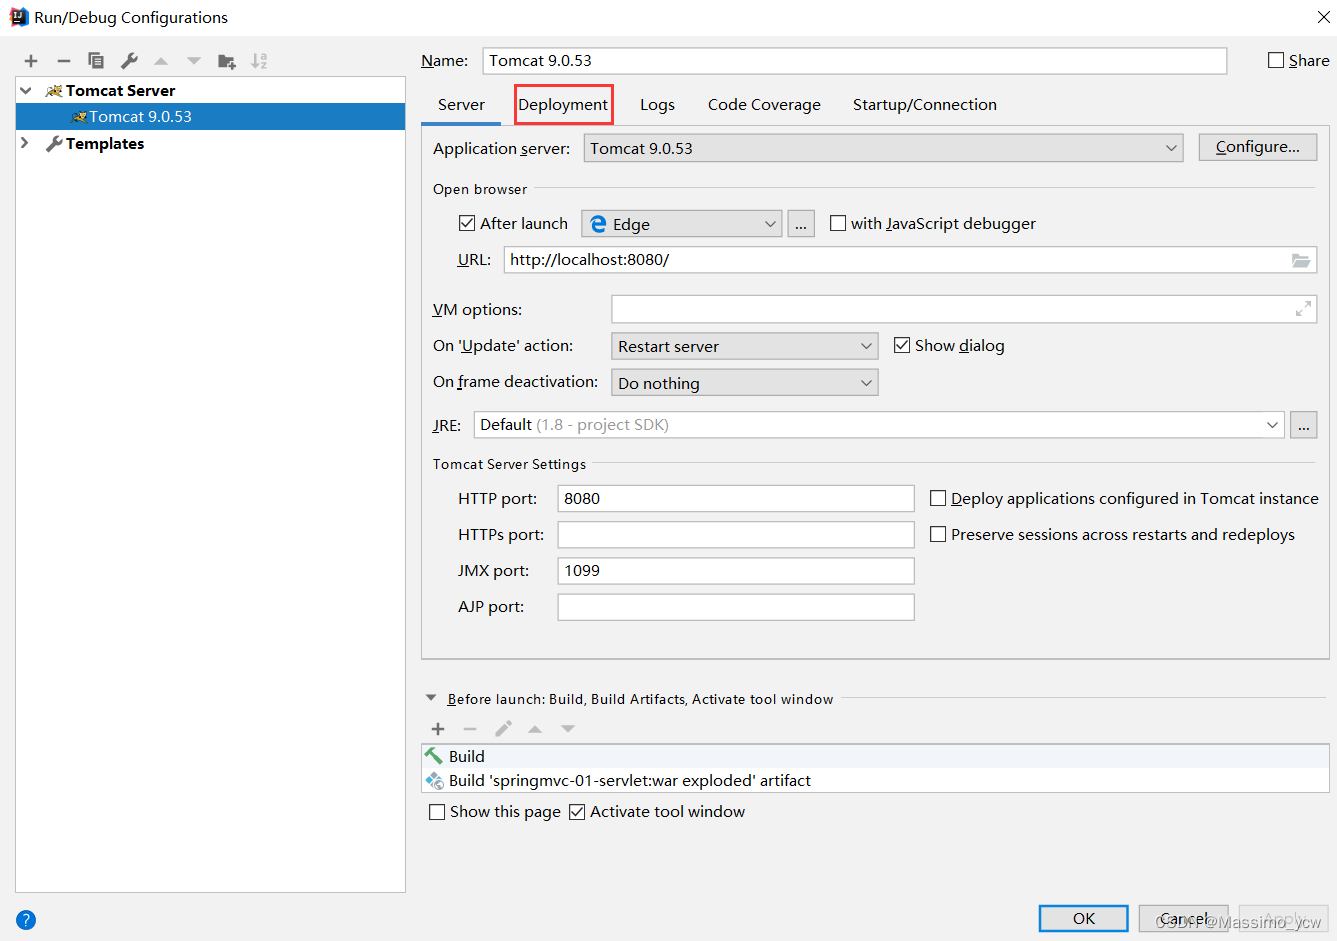Expand the VM options field editor

1303,309
